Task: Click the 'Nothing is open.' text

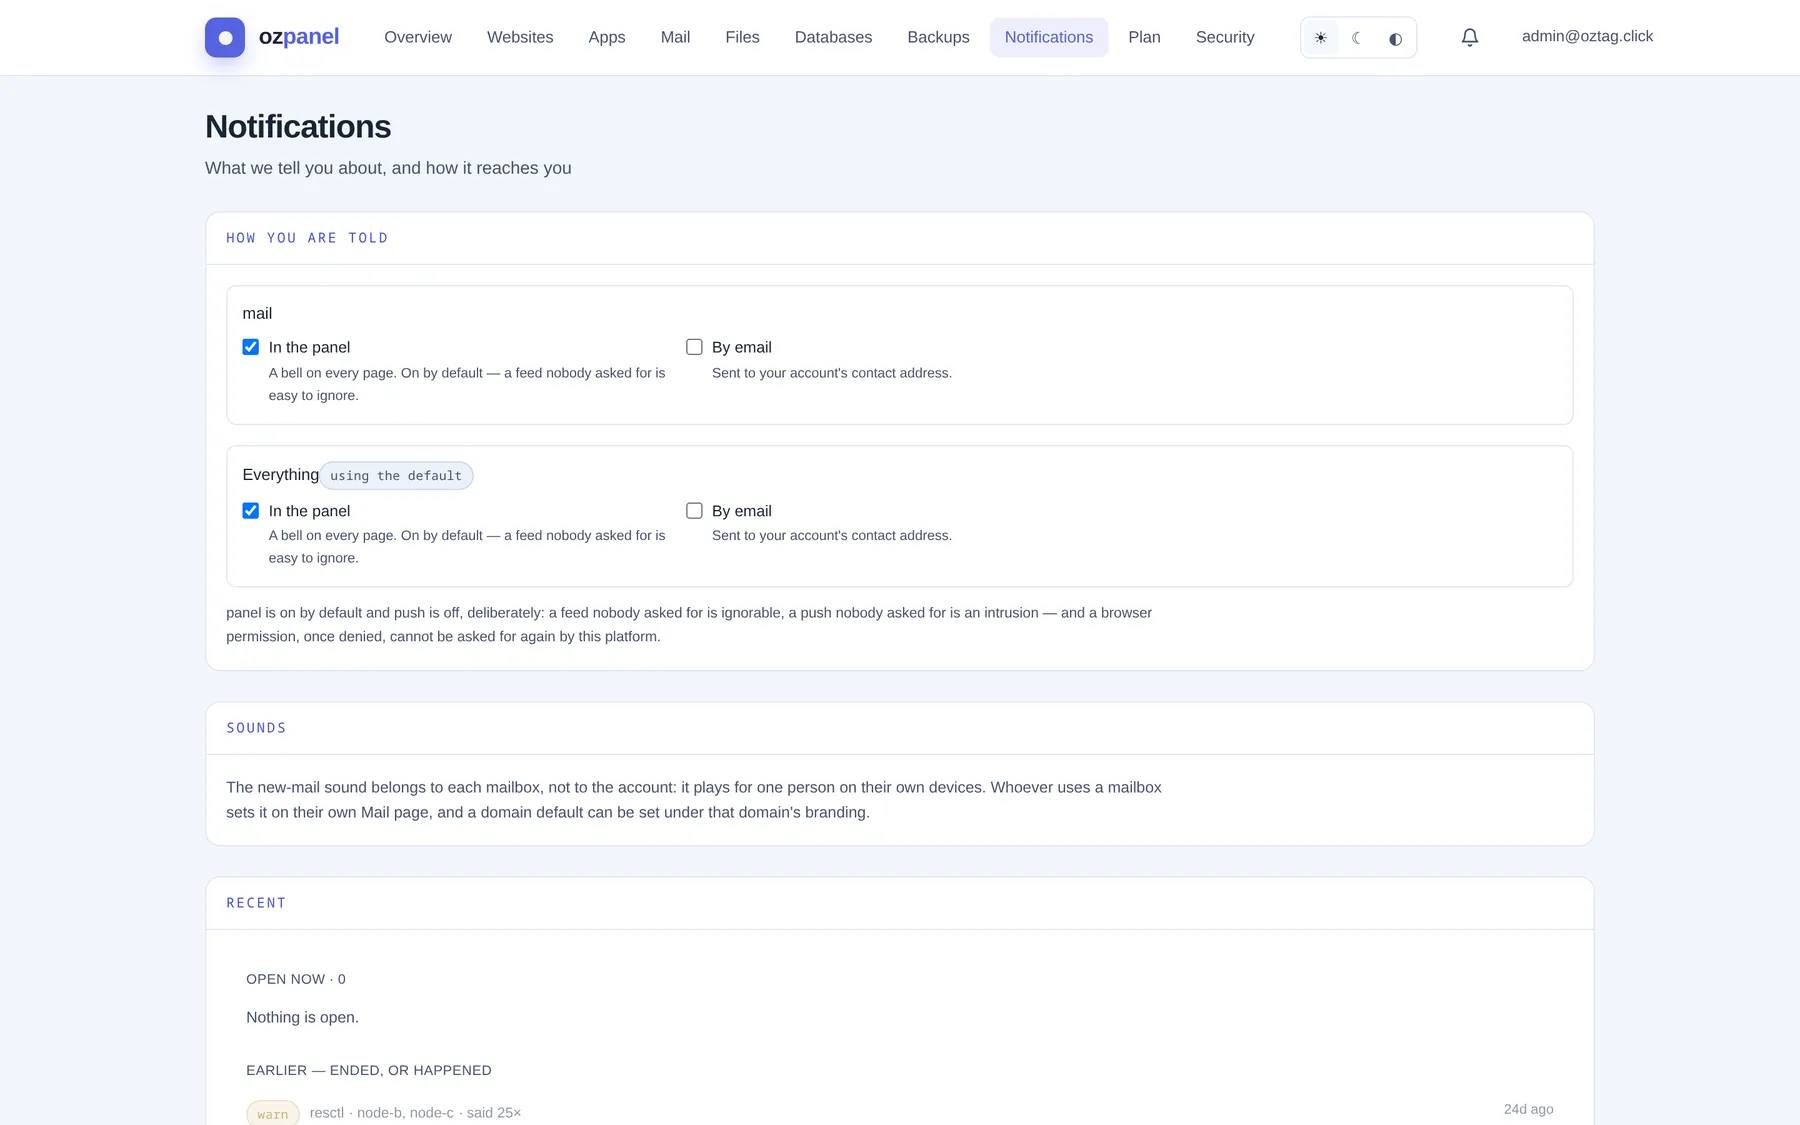Action: pyautogui.click(x=302, y=1017)
